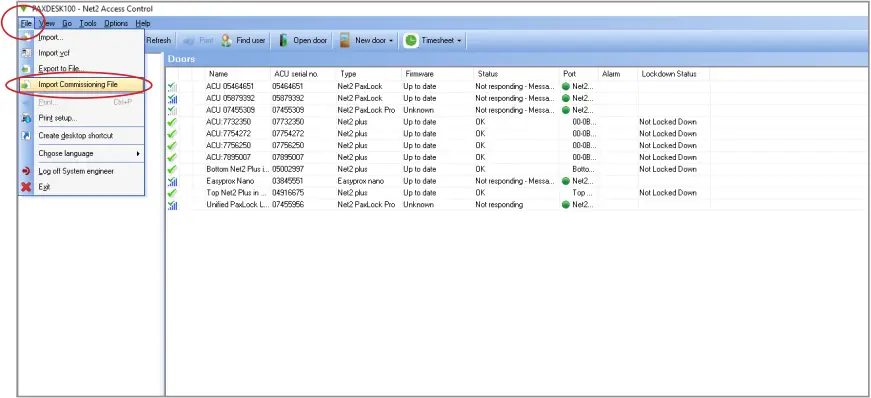Click the Open door toolbar icon
This screenshot has height=398, width=871.
[x=283, y=40]
